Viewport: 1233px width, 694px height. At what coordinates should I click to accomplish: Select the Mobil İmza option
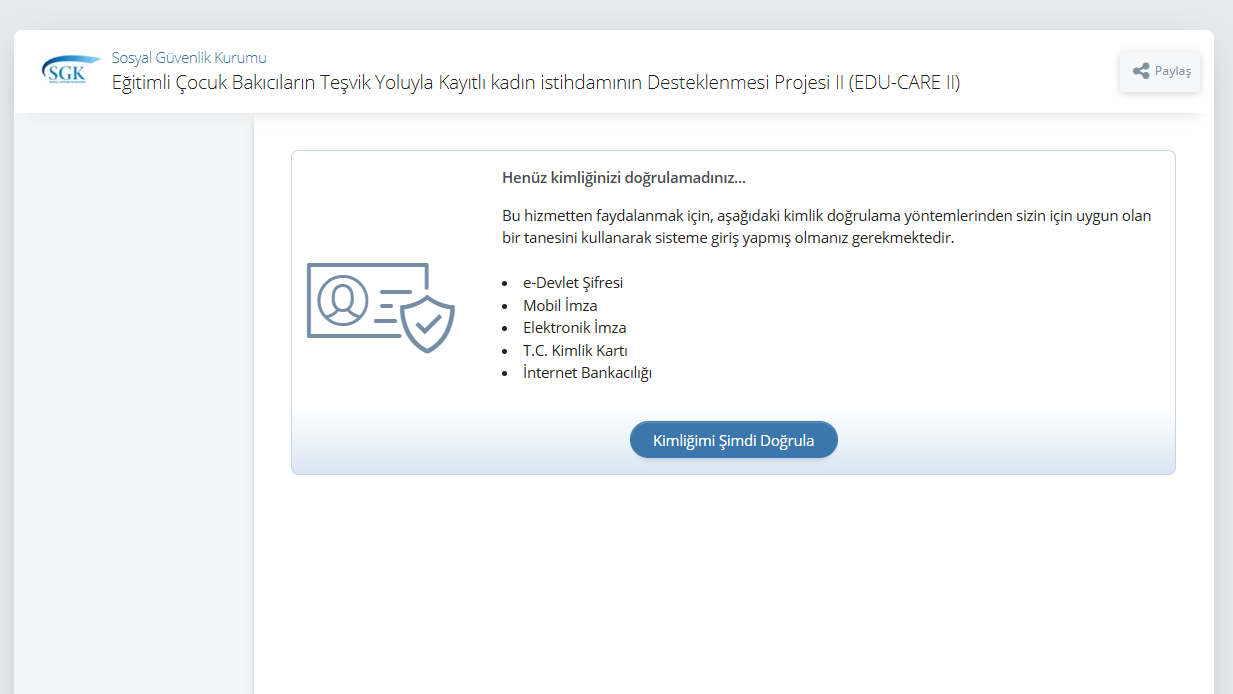coord(560,305)
